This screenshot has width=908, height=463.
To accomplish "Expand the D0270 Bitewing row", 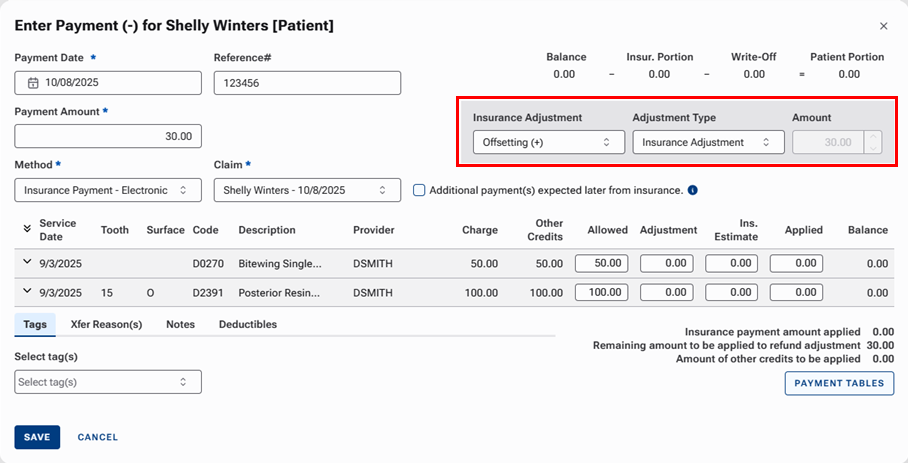I will click(27, 263).
